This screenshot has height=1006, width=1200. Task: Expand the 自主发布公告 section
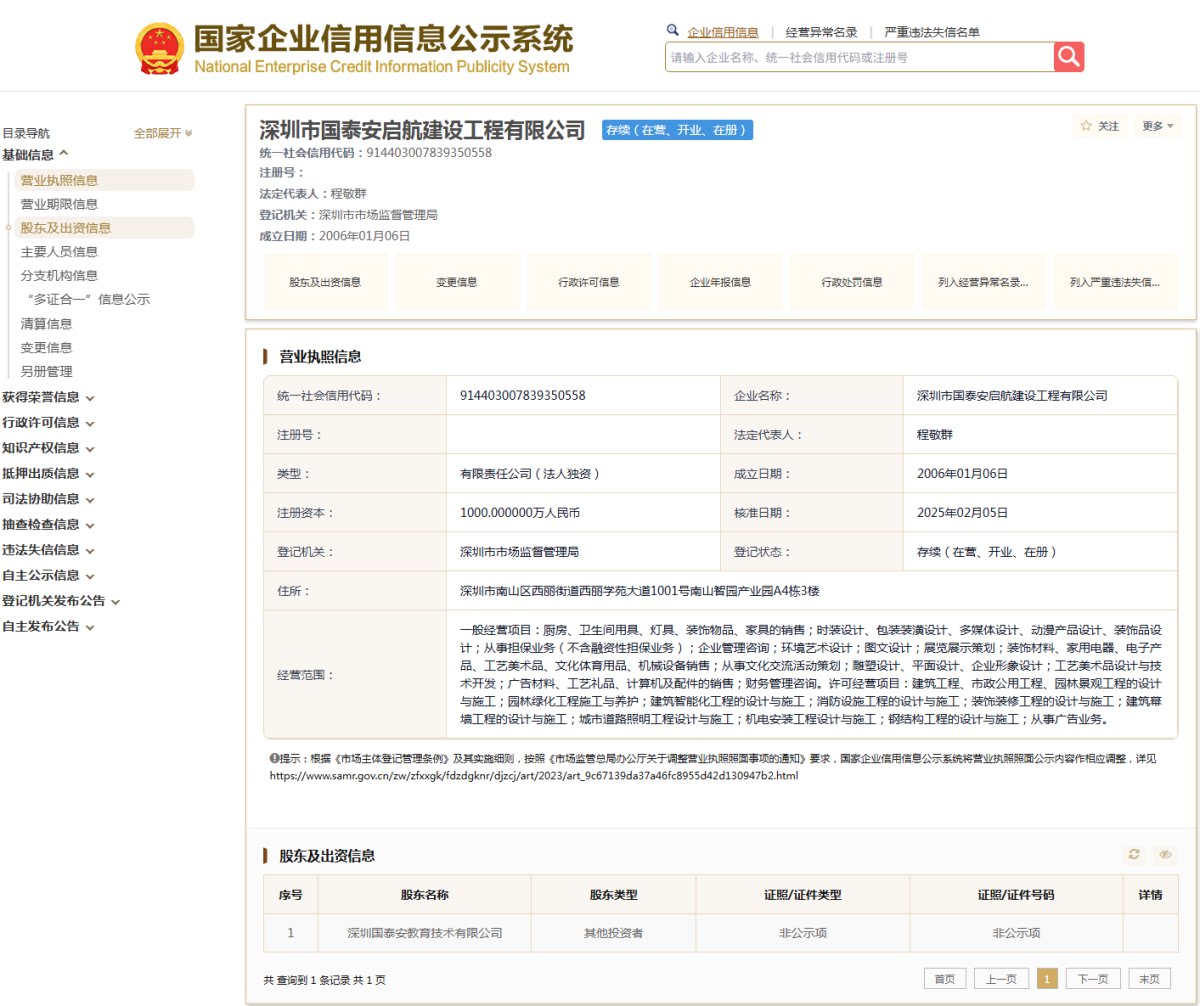pyautogui.click(x=48, y=627)
